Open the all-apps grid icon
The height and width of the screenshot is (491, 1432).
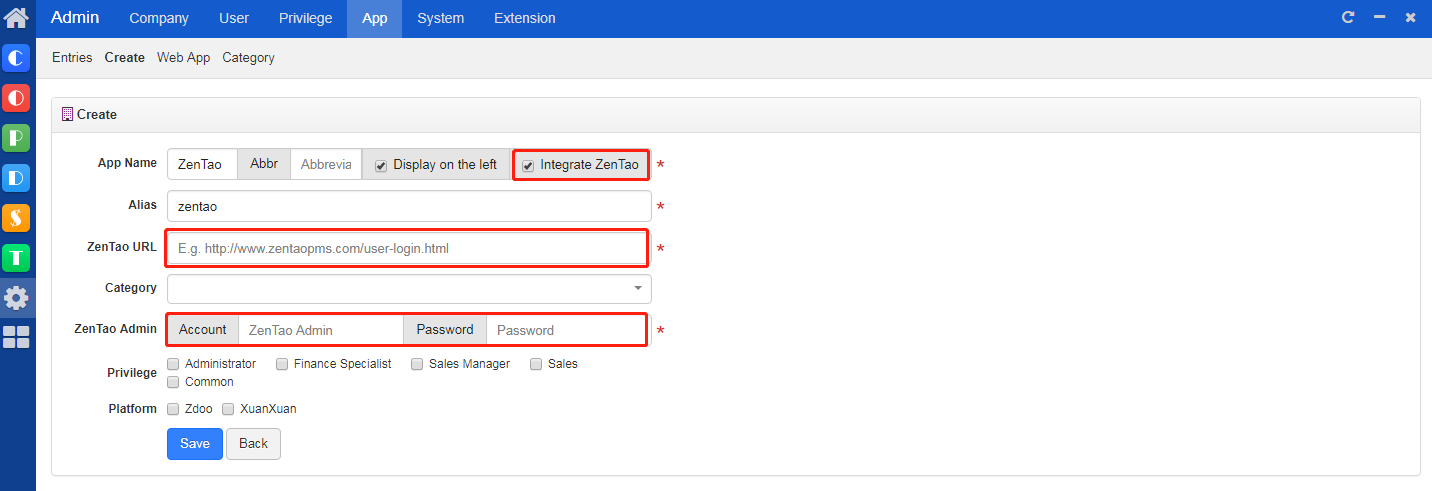16,337
